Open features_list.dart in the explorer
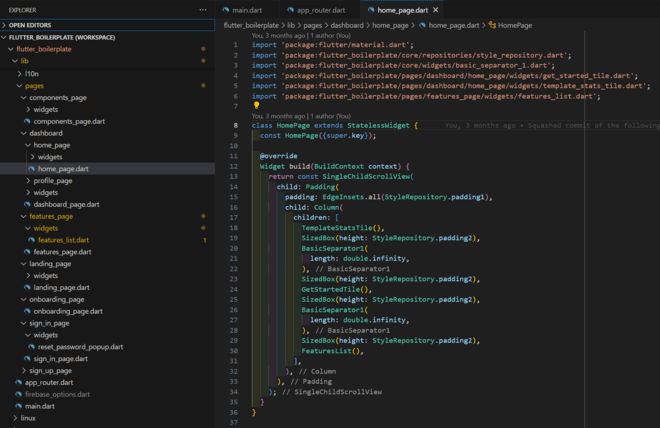660x428 pixels. tap(107, 240)
